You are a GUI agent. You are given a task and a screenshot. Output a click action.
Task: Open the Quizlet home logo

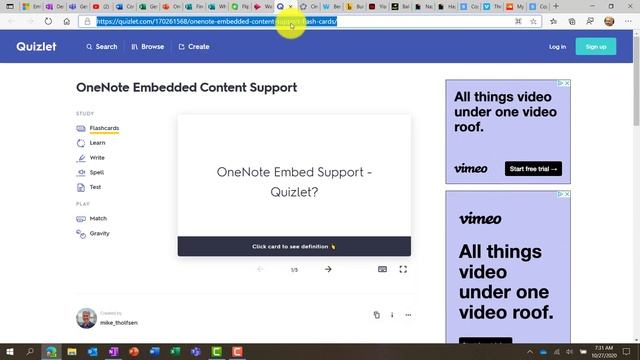pyautogui.click(x=36, y=47)
